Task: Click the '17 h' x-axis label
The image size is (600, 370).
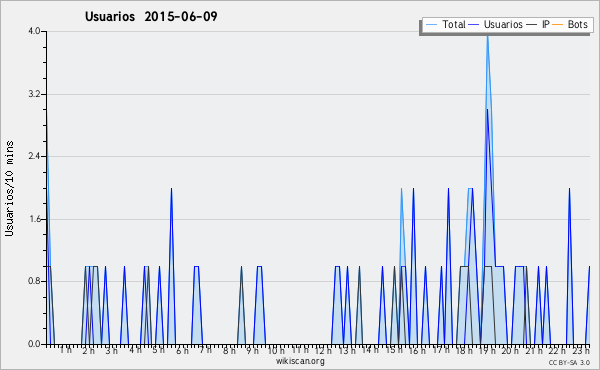Action: pyautogui.click(x=440, y=350)
